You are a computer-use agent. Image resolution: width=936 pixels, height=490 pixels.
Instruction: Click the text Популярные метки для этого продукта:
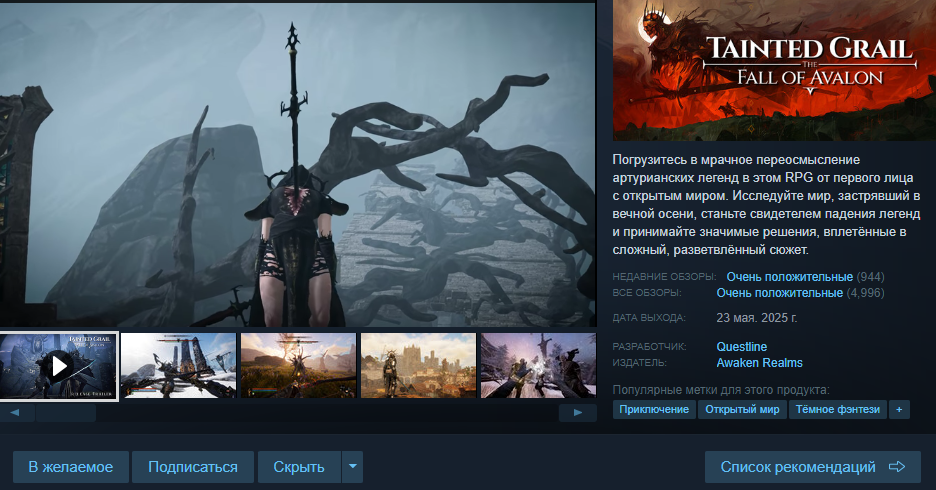[x=721, y=390]
